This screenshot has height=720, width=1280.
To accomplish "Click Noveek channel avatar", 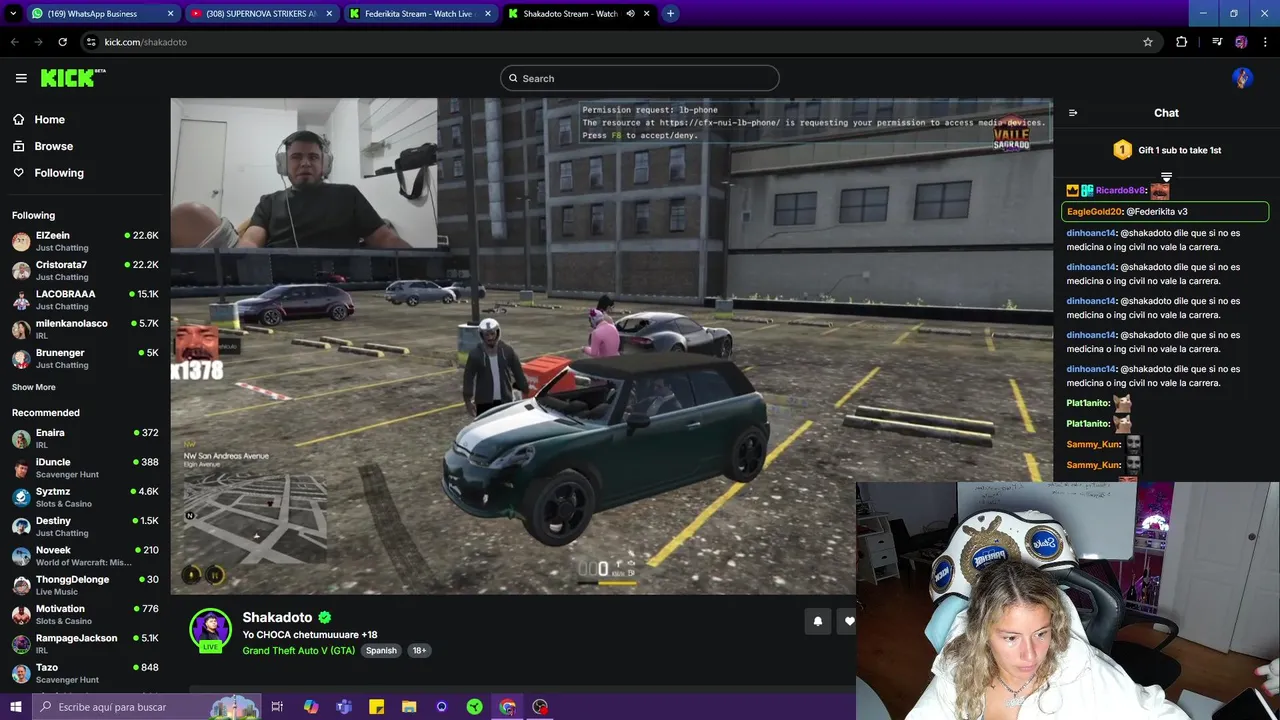I will (x=21, y=556).
